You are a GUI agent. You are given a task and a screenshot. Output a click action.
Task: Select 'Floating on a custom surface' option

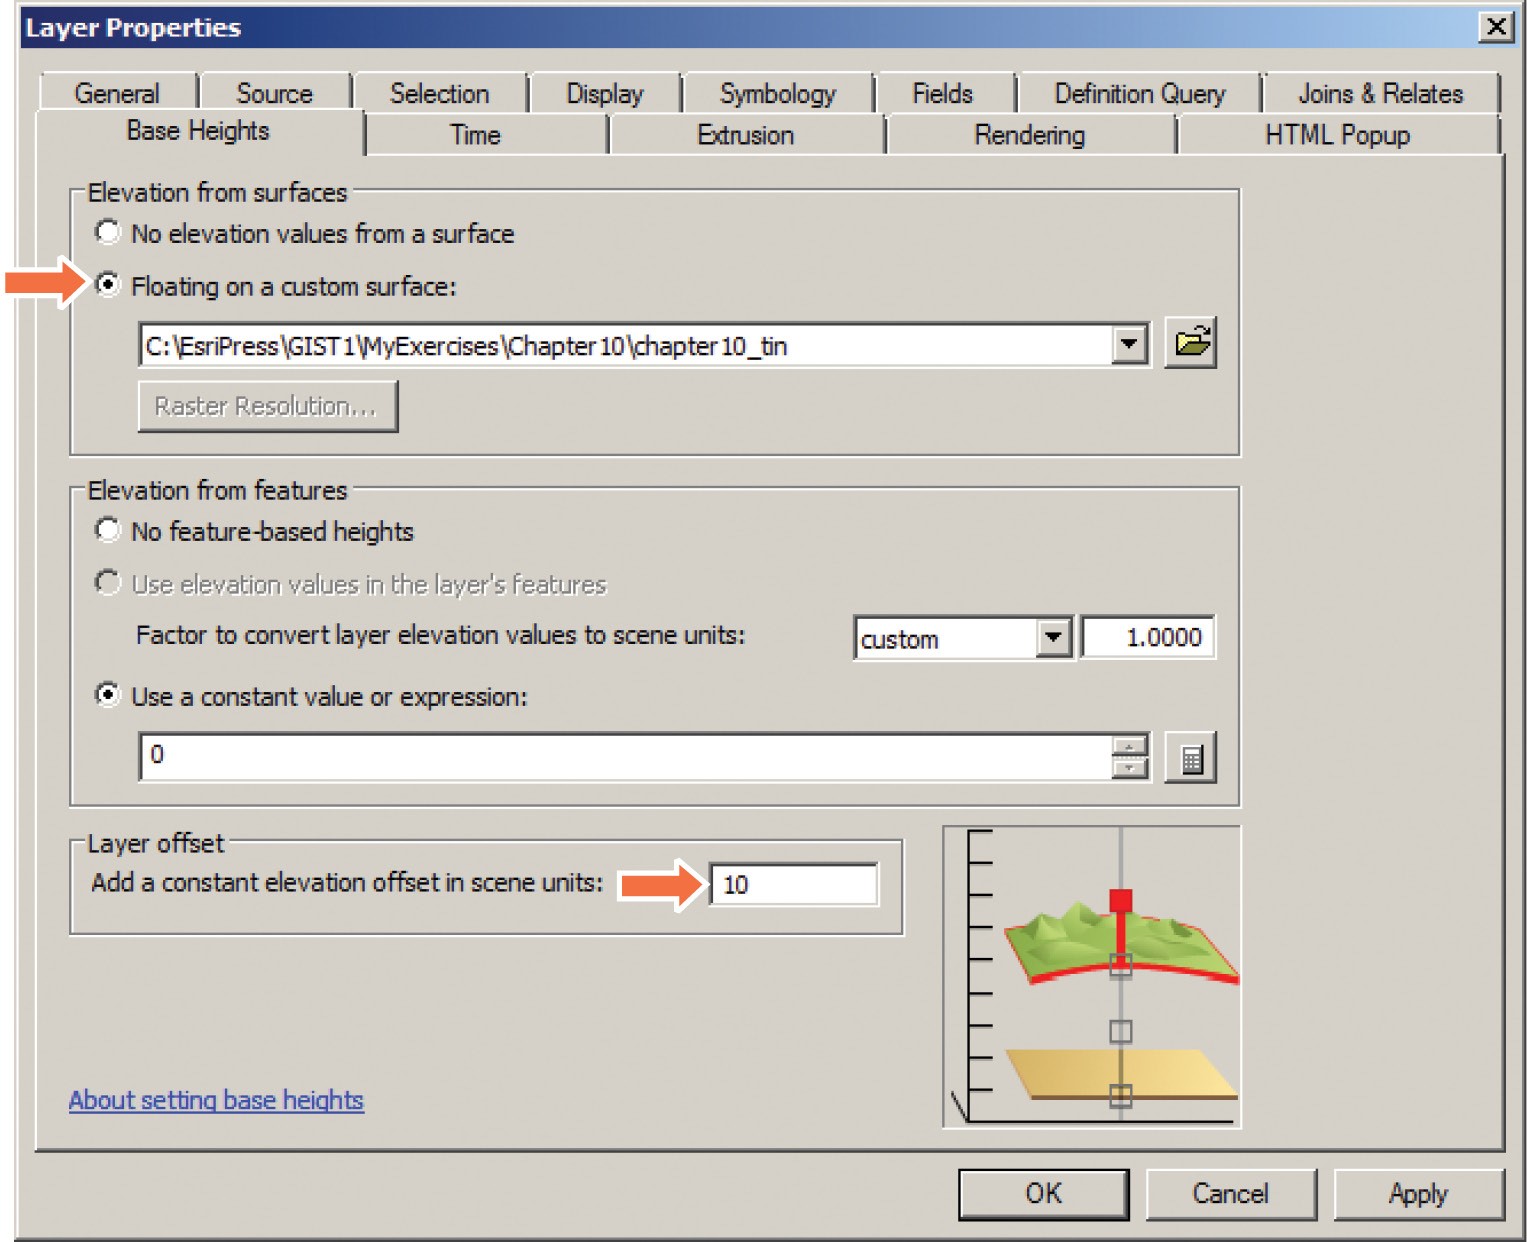point(108,286)
